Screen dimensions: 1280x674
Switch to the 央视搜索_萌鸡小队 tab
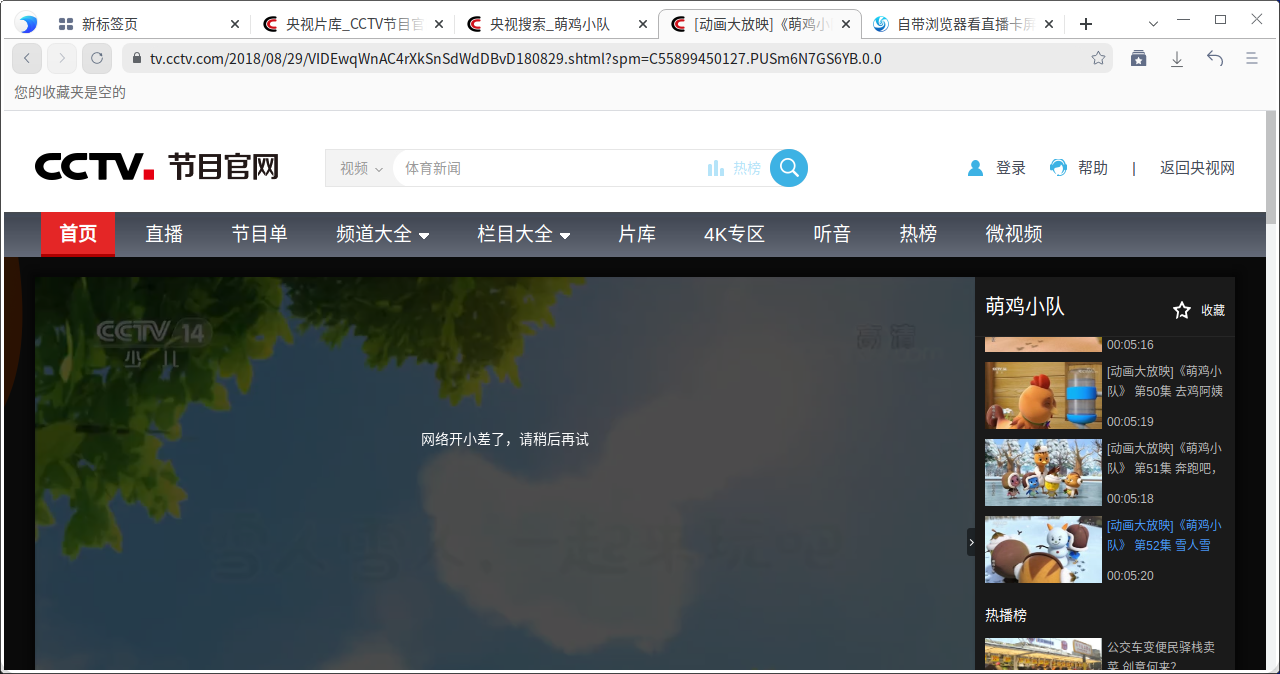coord(556,24)
